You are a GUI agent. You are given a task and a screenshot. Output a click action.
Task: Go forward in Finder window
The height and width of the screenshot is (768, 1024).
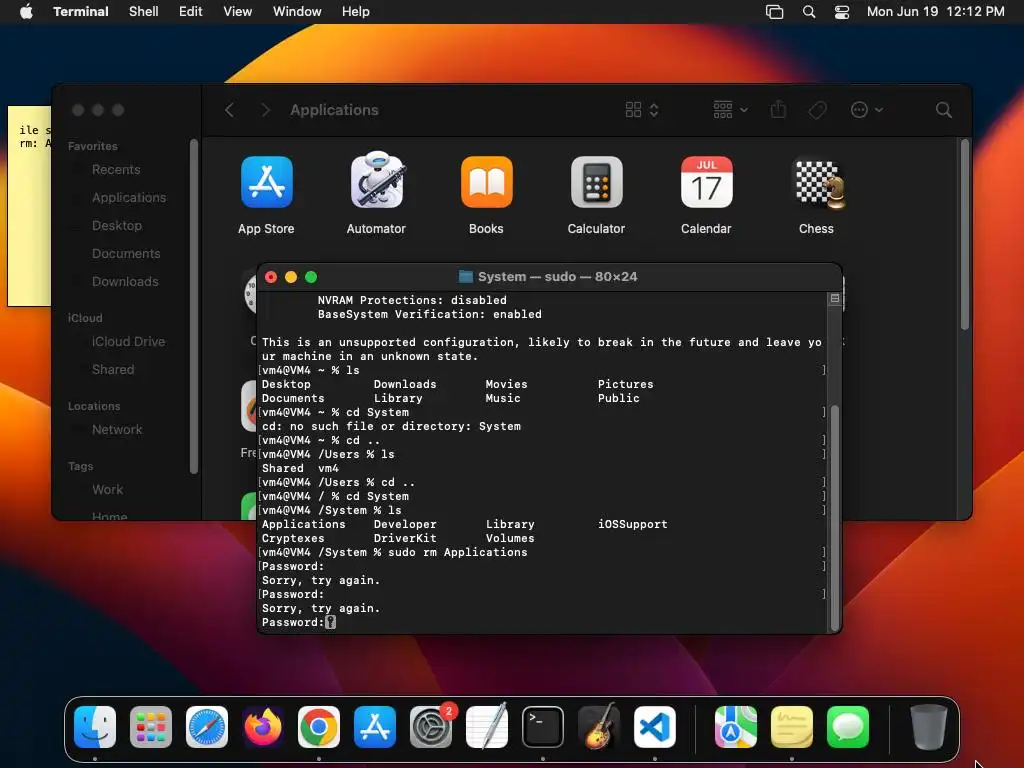click(x=265, y=110)
